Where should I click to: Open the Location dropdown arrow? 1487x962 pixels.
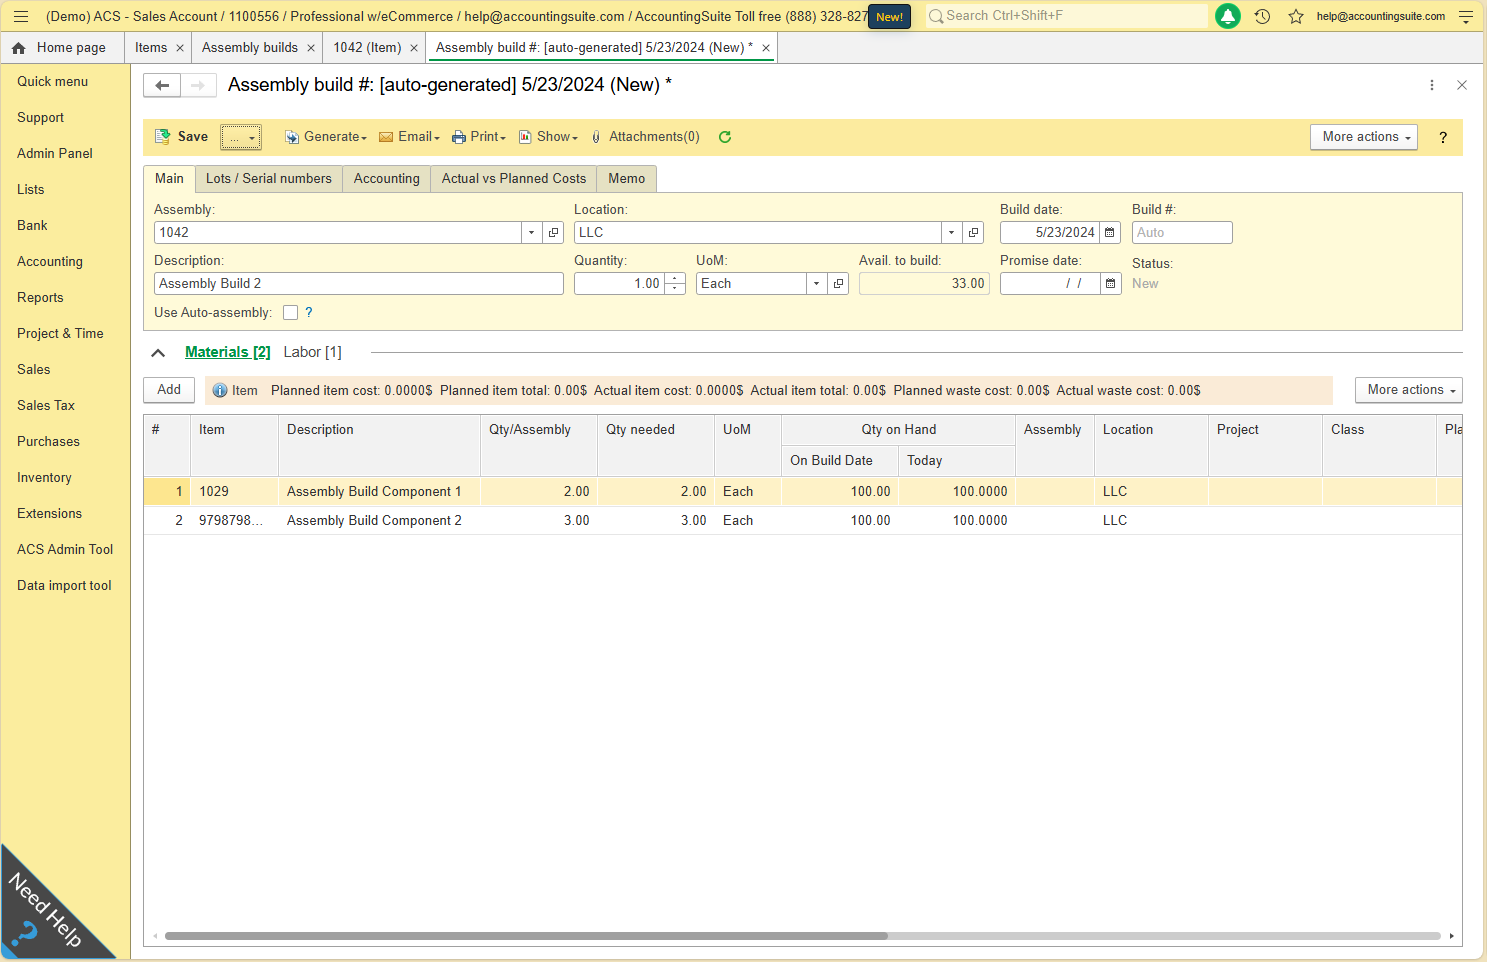point(951,232)
